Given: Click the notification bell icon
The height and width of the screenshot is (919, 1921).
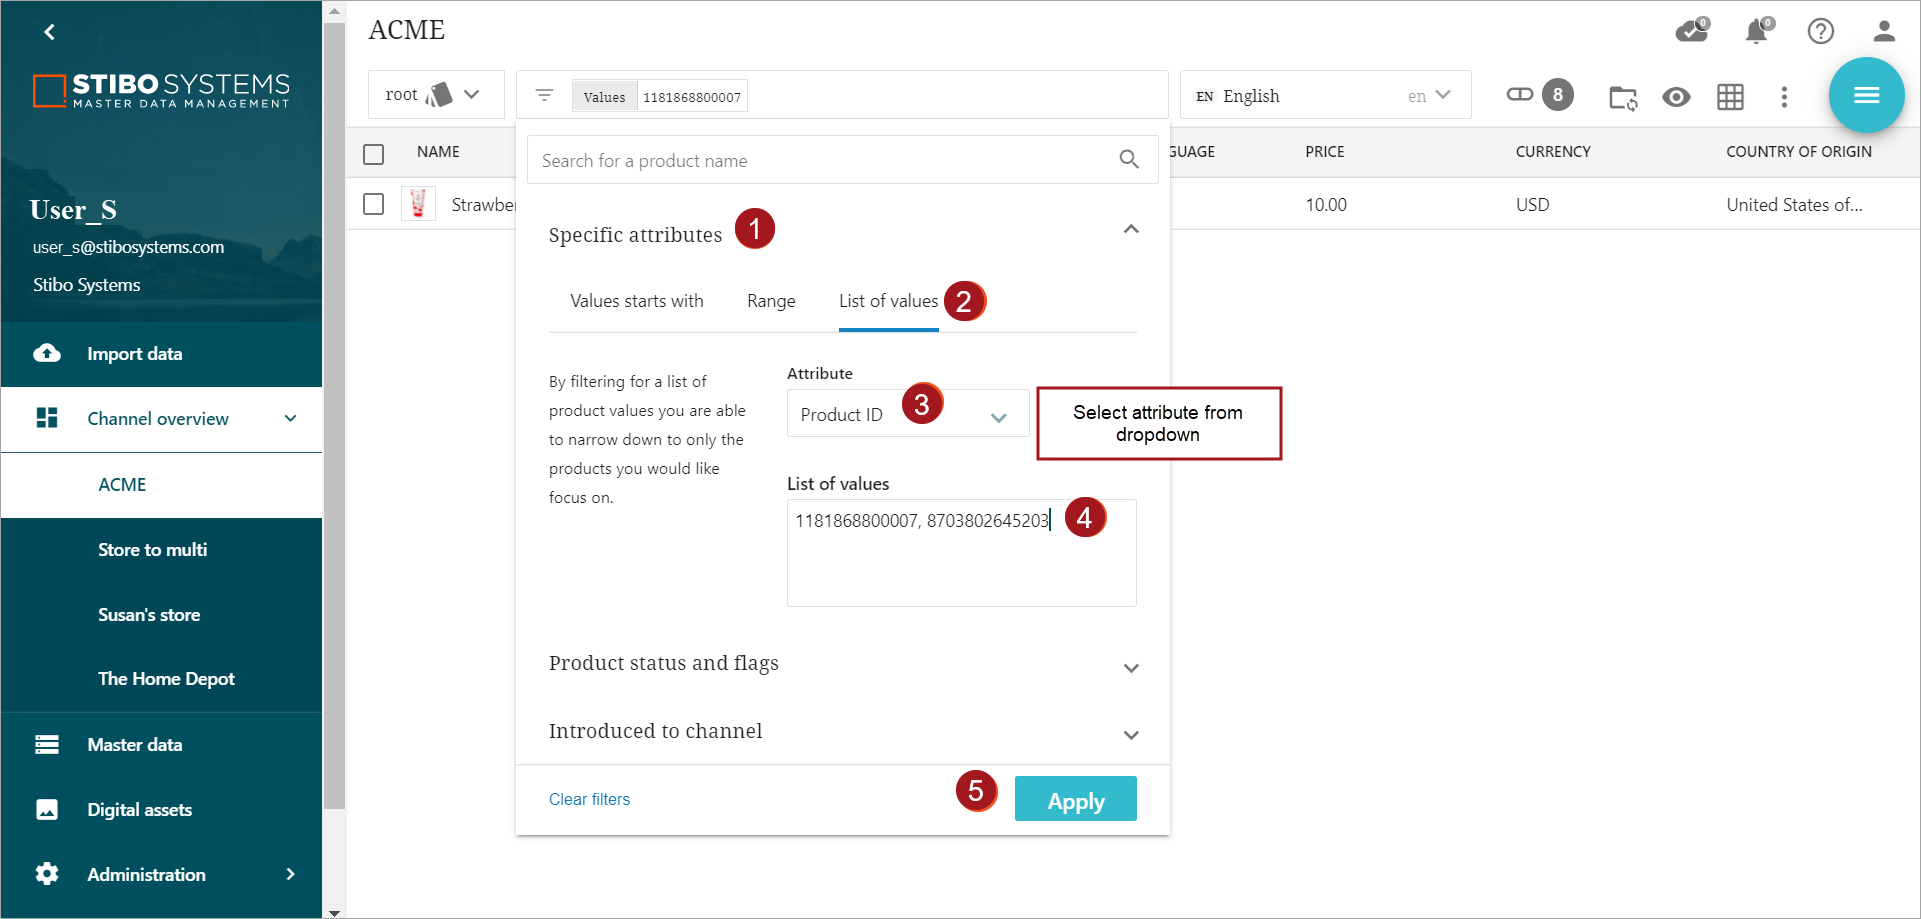Looking at the screenshot, I should pos(1756,32).
